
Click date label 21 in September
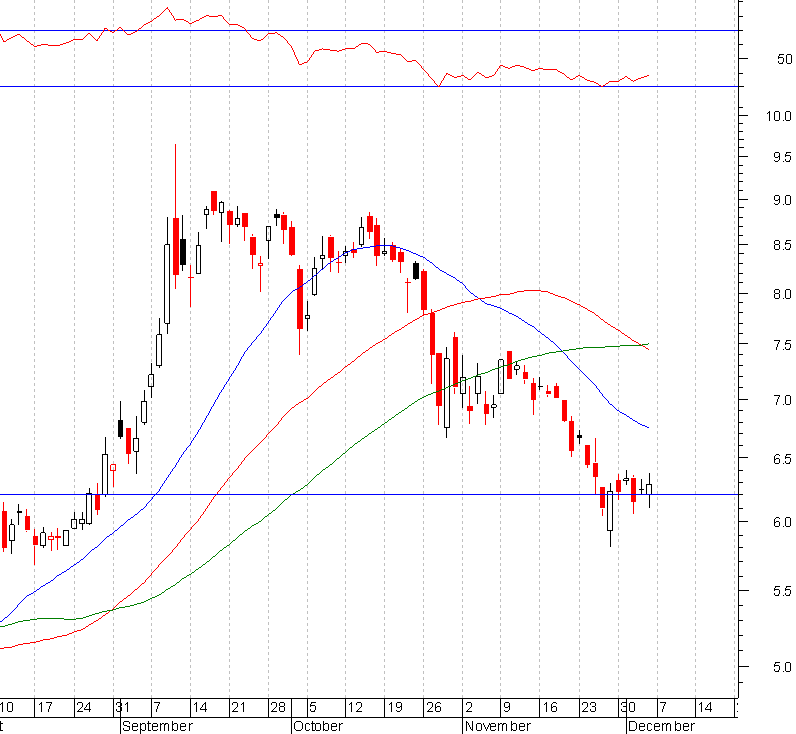tap(239, 707)
